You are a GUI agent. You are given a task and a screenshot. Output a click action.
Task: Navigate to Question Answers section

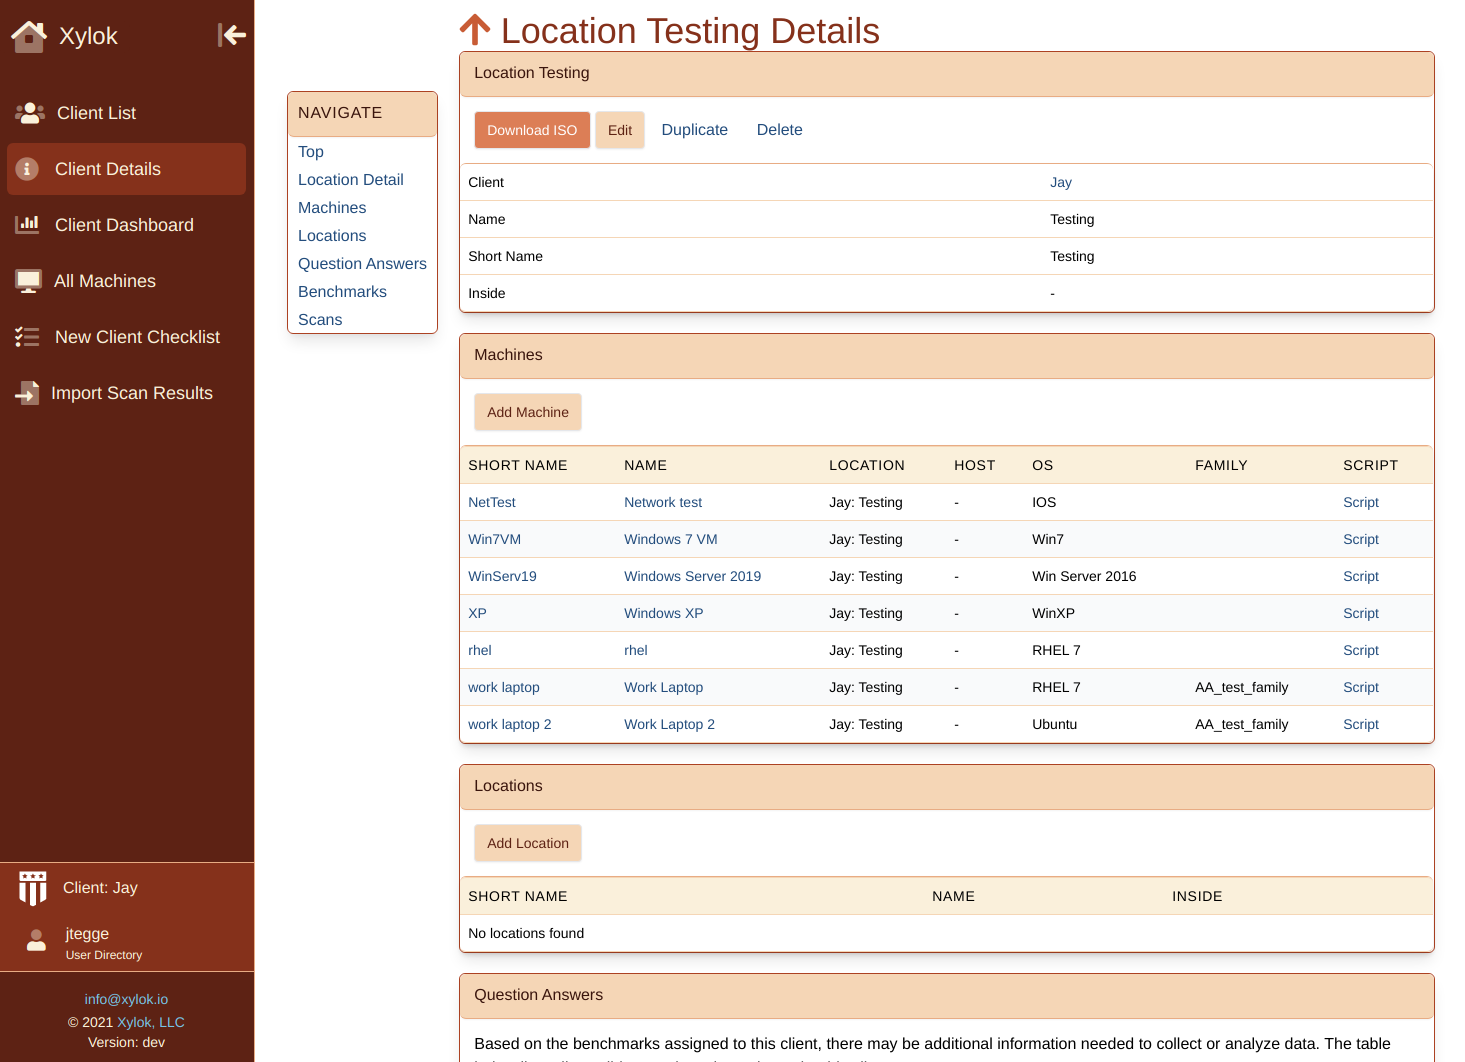pyautogui.click(x=362, y=264)
